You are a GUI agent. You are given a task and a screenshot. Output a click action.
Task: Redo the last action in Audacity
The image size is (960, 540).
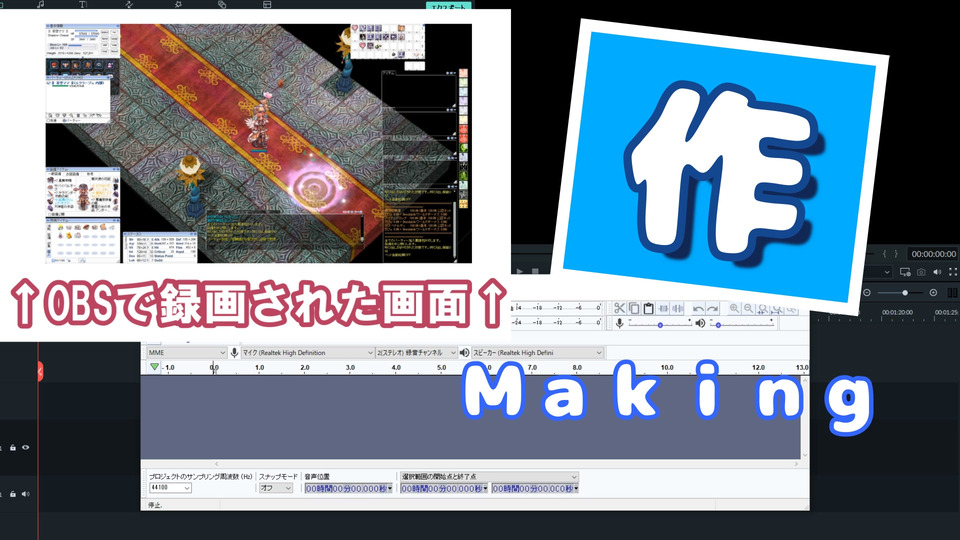[713, 309]
